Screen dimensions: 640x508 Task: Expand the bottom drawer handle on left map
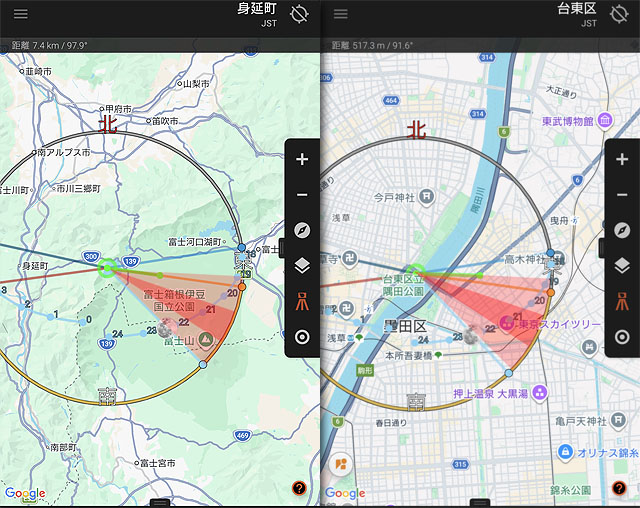click(x=160, y=502)
